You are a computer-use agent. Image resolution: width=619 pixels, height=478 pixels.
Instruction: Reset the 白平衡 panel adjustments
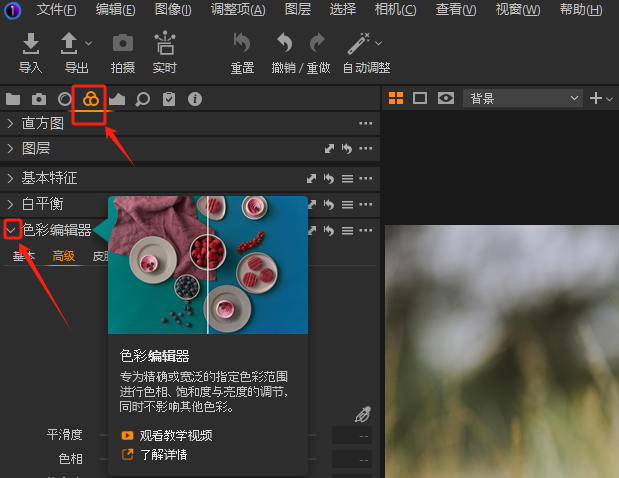tap(329, 205)
